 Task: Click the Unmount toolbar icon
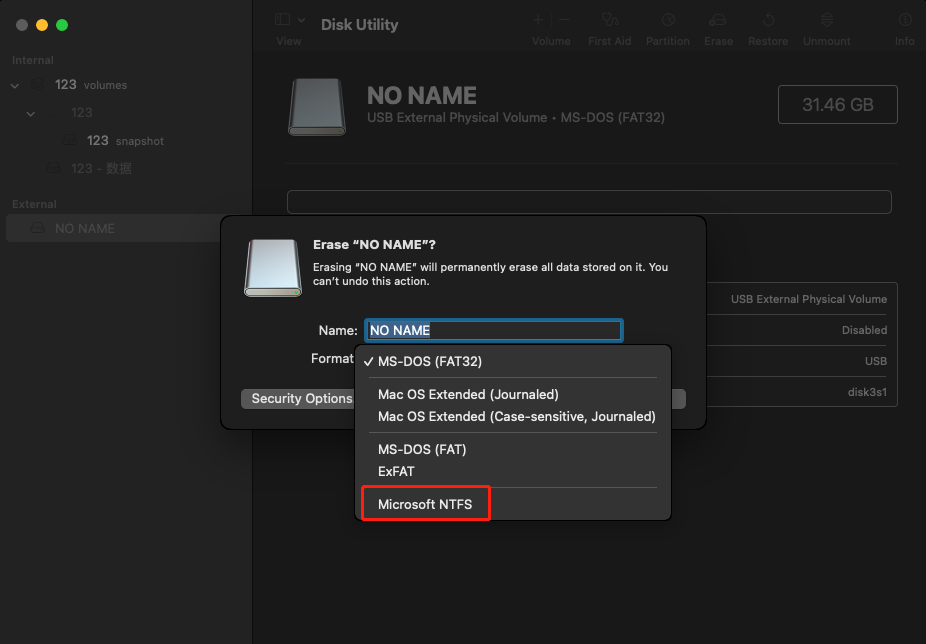click(x=827, y=21)
